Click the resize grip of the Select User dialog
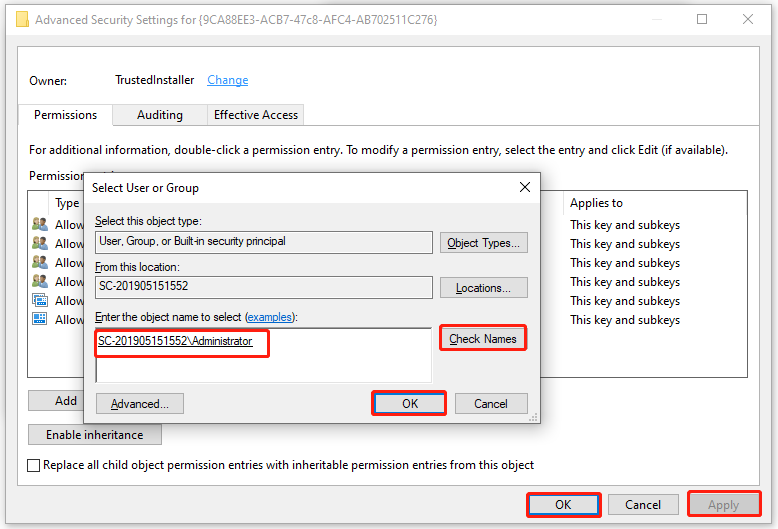 tap(533, 417)
